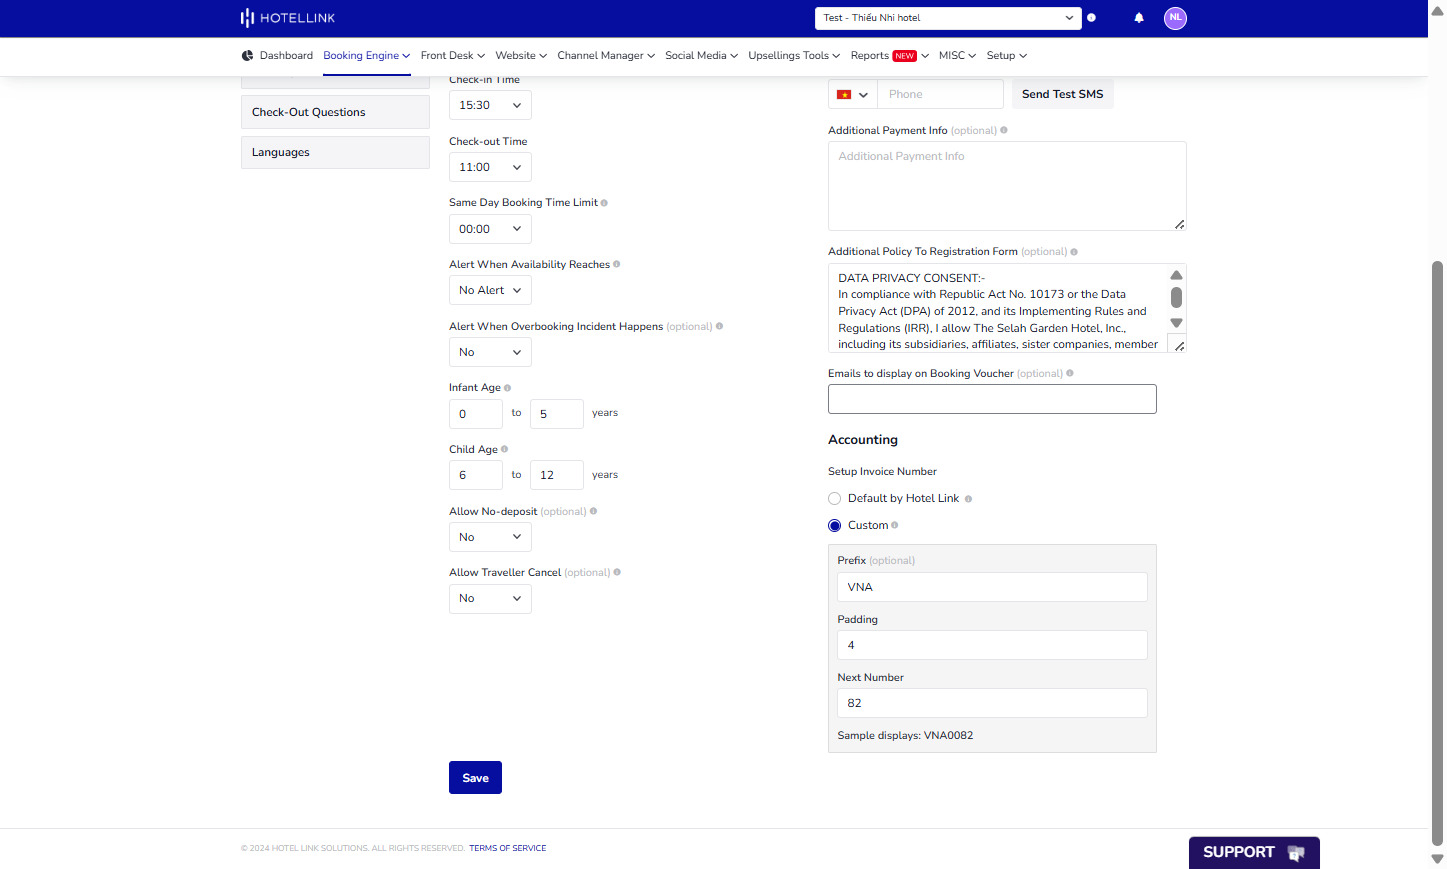Click the Prefix field containing VNA
Viewport: 1447px width, 869px height.
click(x=992, y=587)
